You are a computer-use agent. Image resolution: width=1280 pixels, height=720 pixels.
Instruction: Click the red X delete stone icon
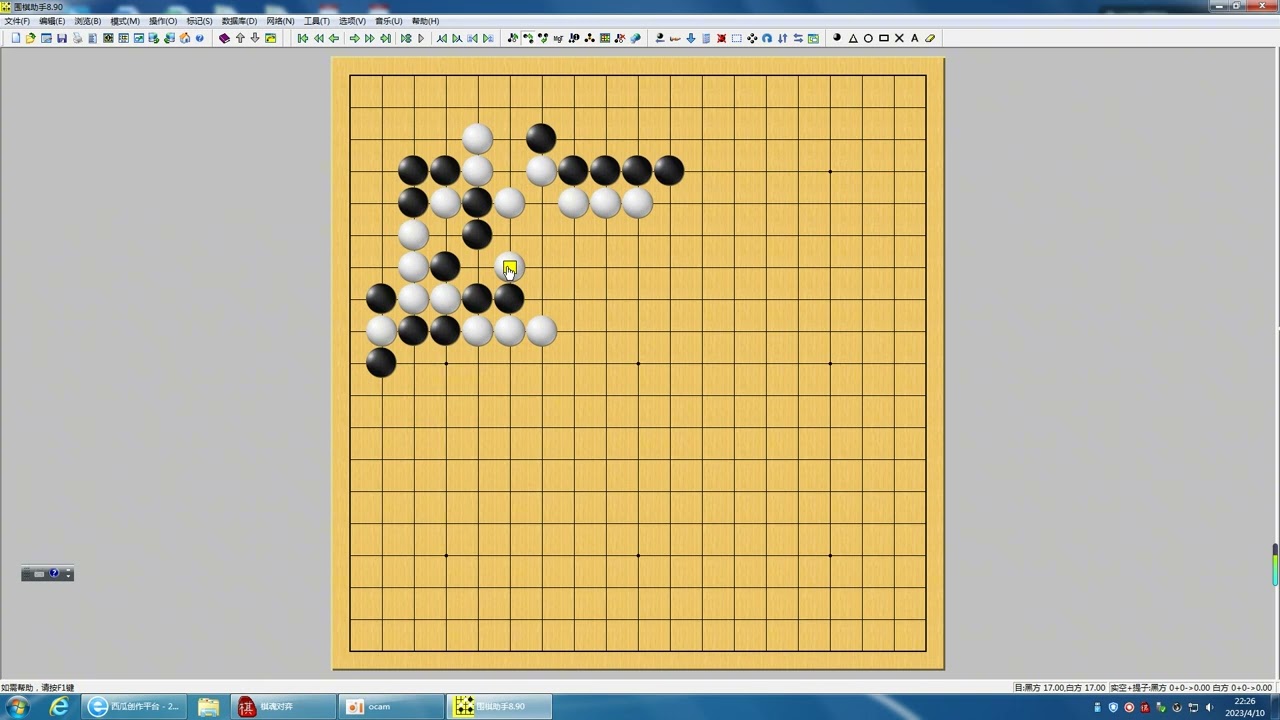click(x=721, y=38)
